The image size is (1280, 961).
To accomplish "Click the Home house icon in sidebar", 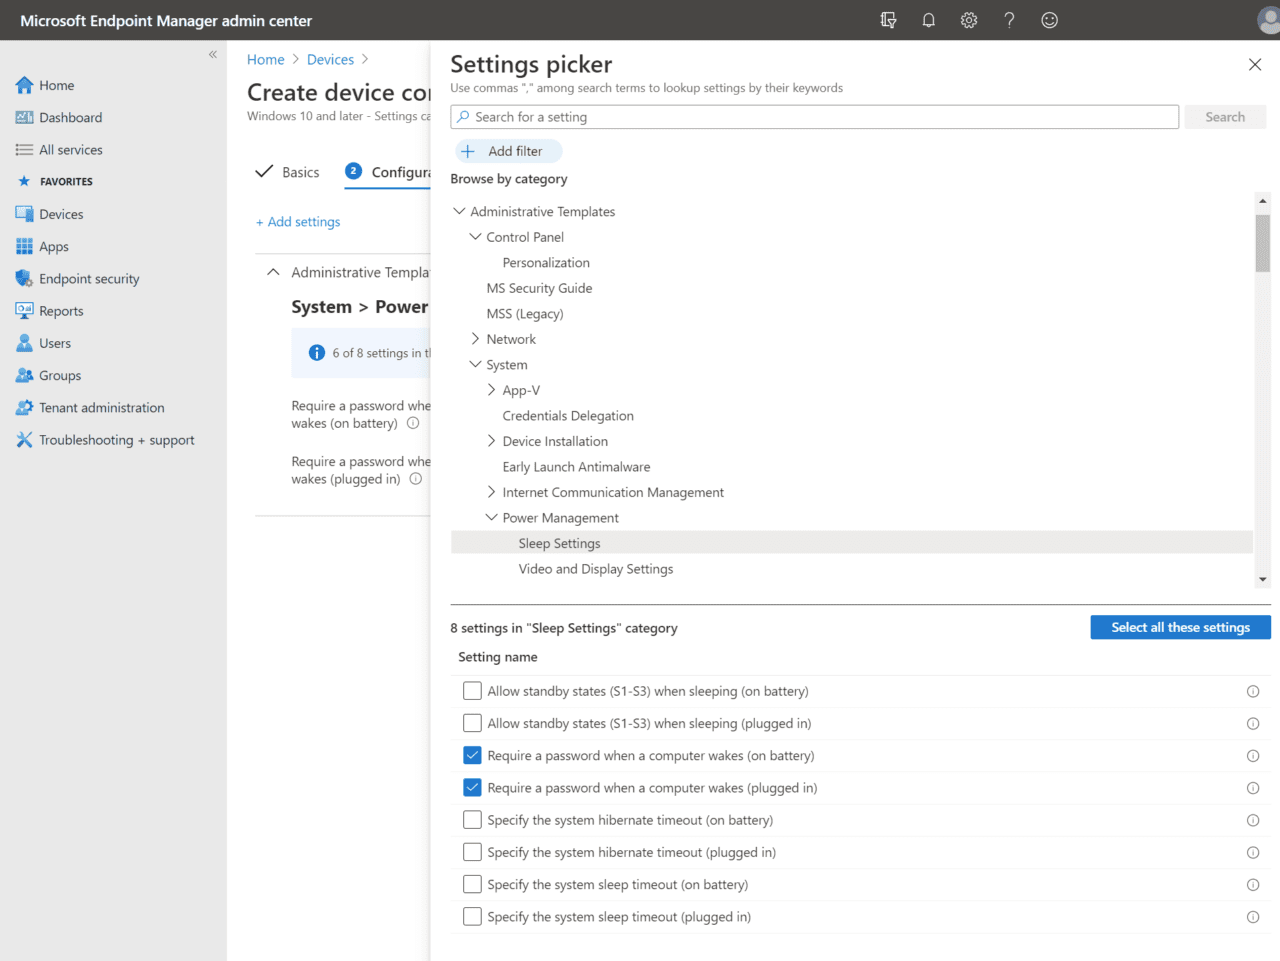I will click(x=24, y=85).
